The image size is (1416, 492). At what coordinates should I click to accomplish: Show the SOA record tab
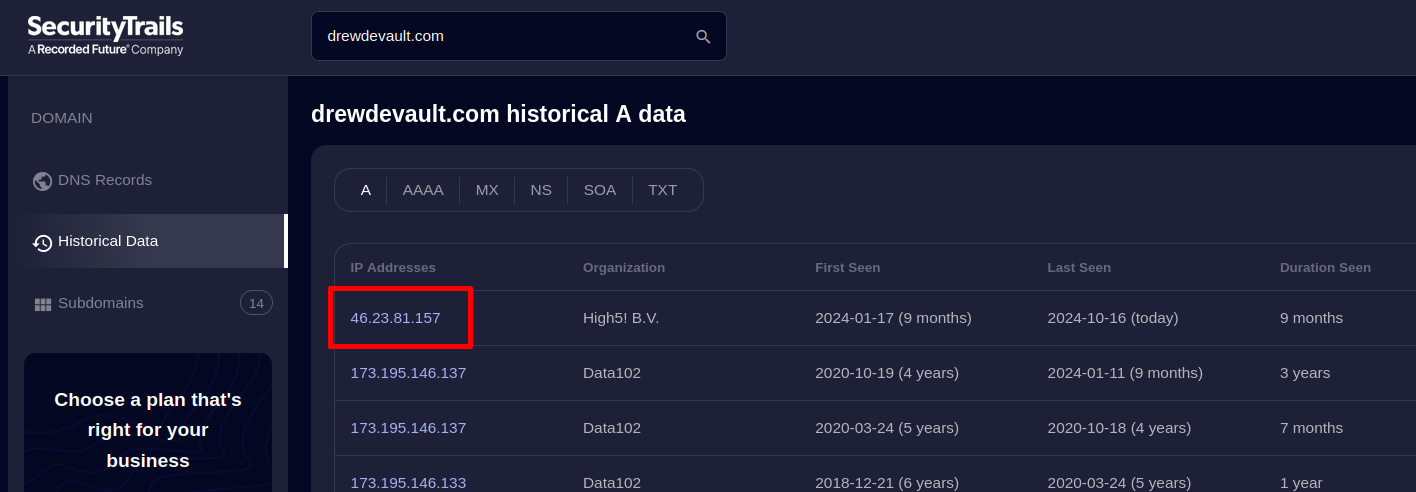coord(600,190)
